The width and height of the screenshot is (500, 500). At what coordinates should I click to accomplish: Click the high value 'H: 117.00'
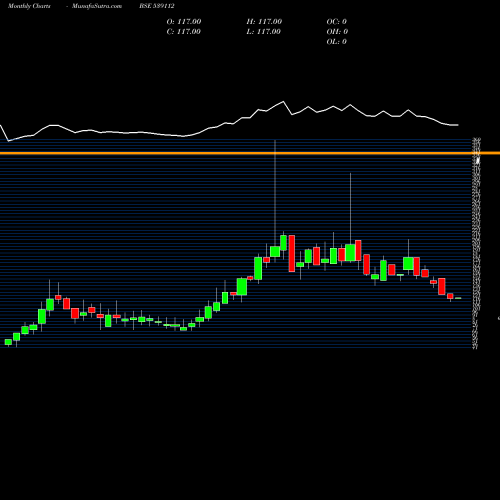click(264, 22)
